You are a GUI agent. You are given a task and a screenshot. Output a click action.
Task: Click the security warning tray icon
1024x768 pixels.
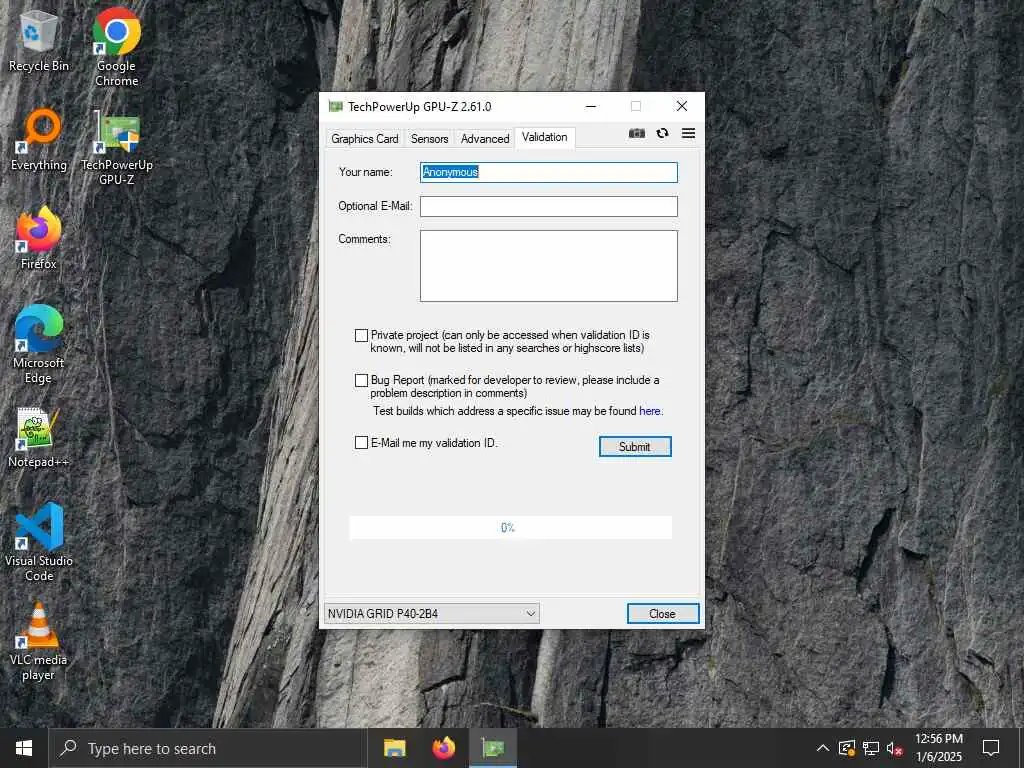coord(847,748)
